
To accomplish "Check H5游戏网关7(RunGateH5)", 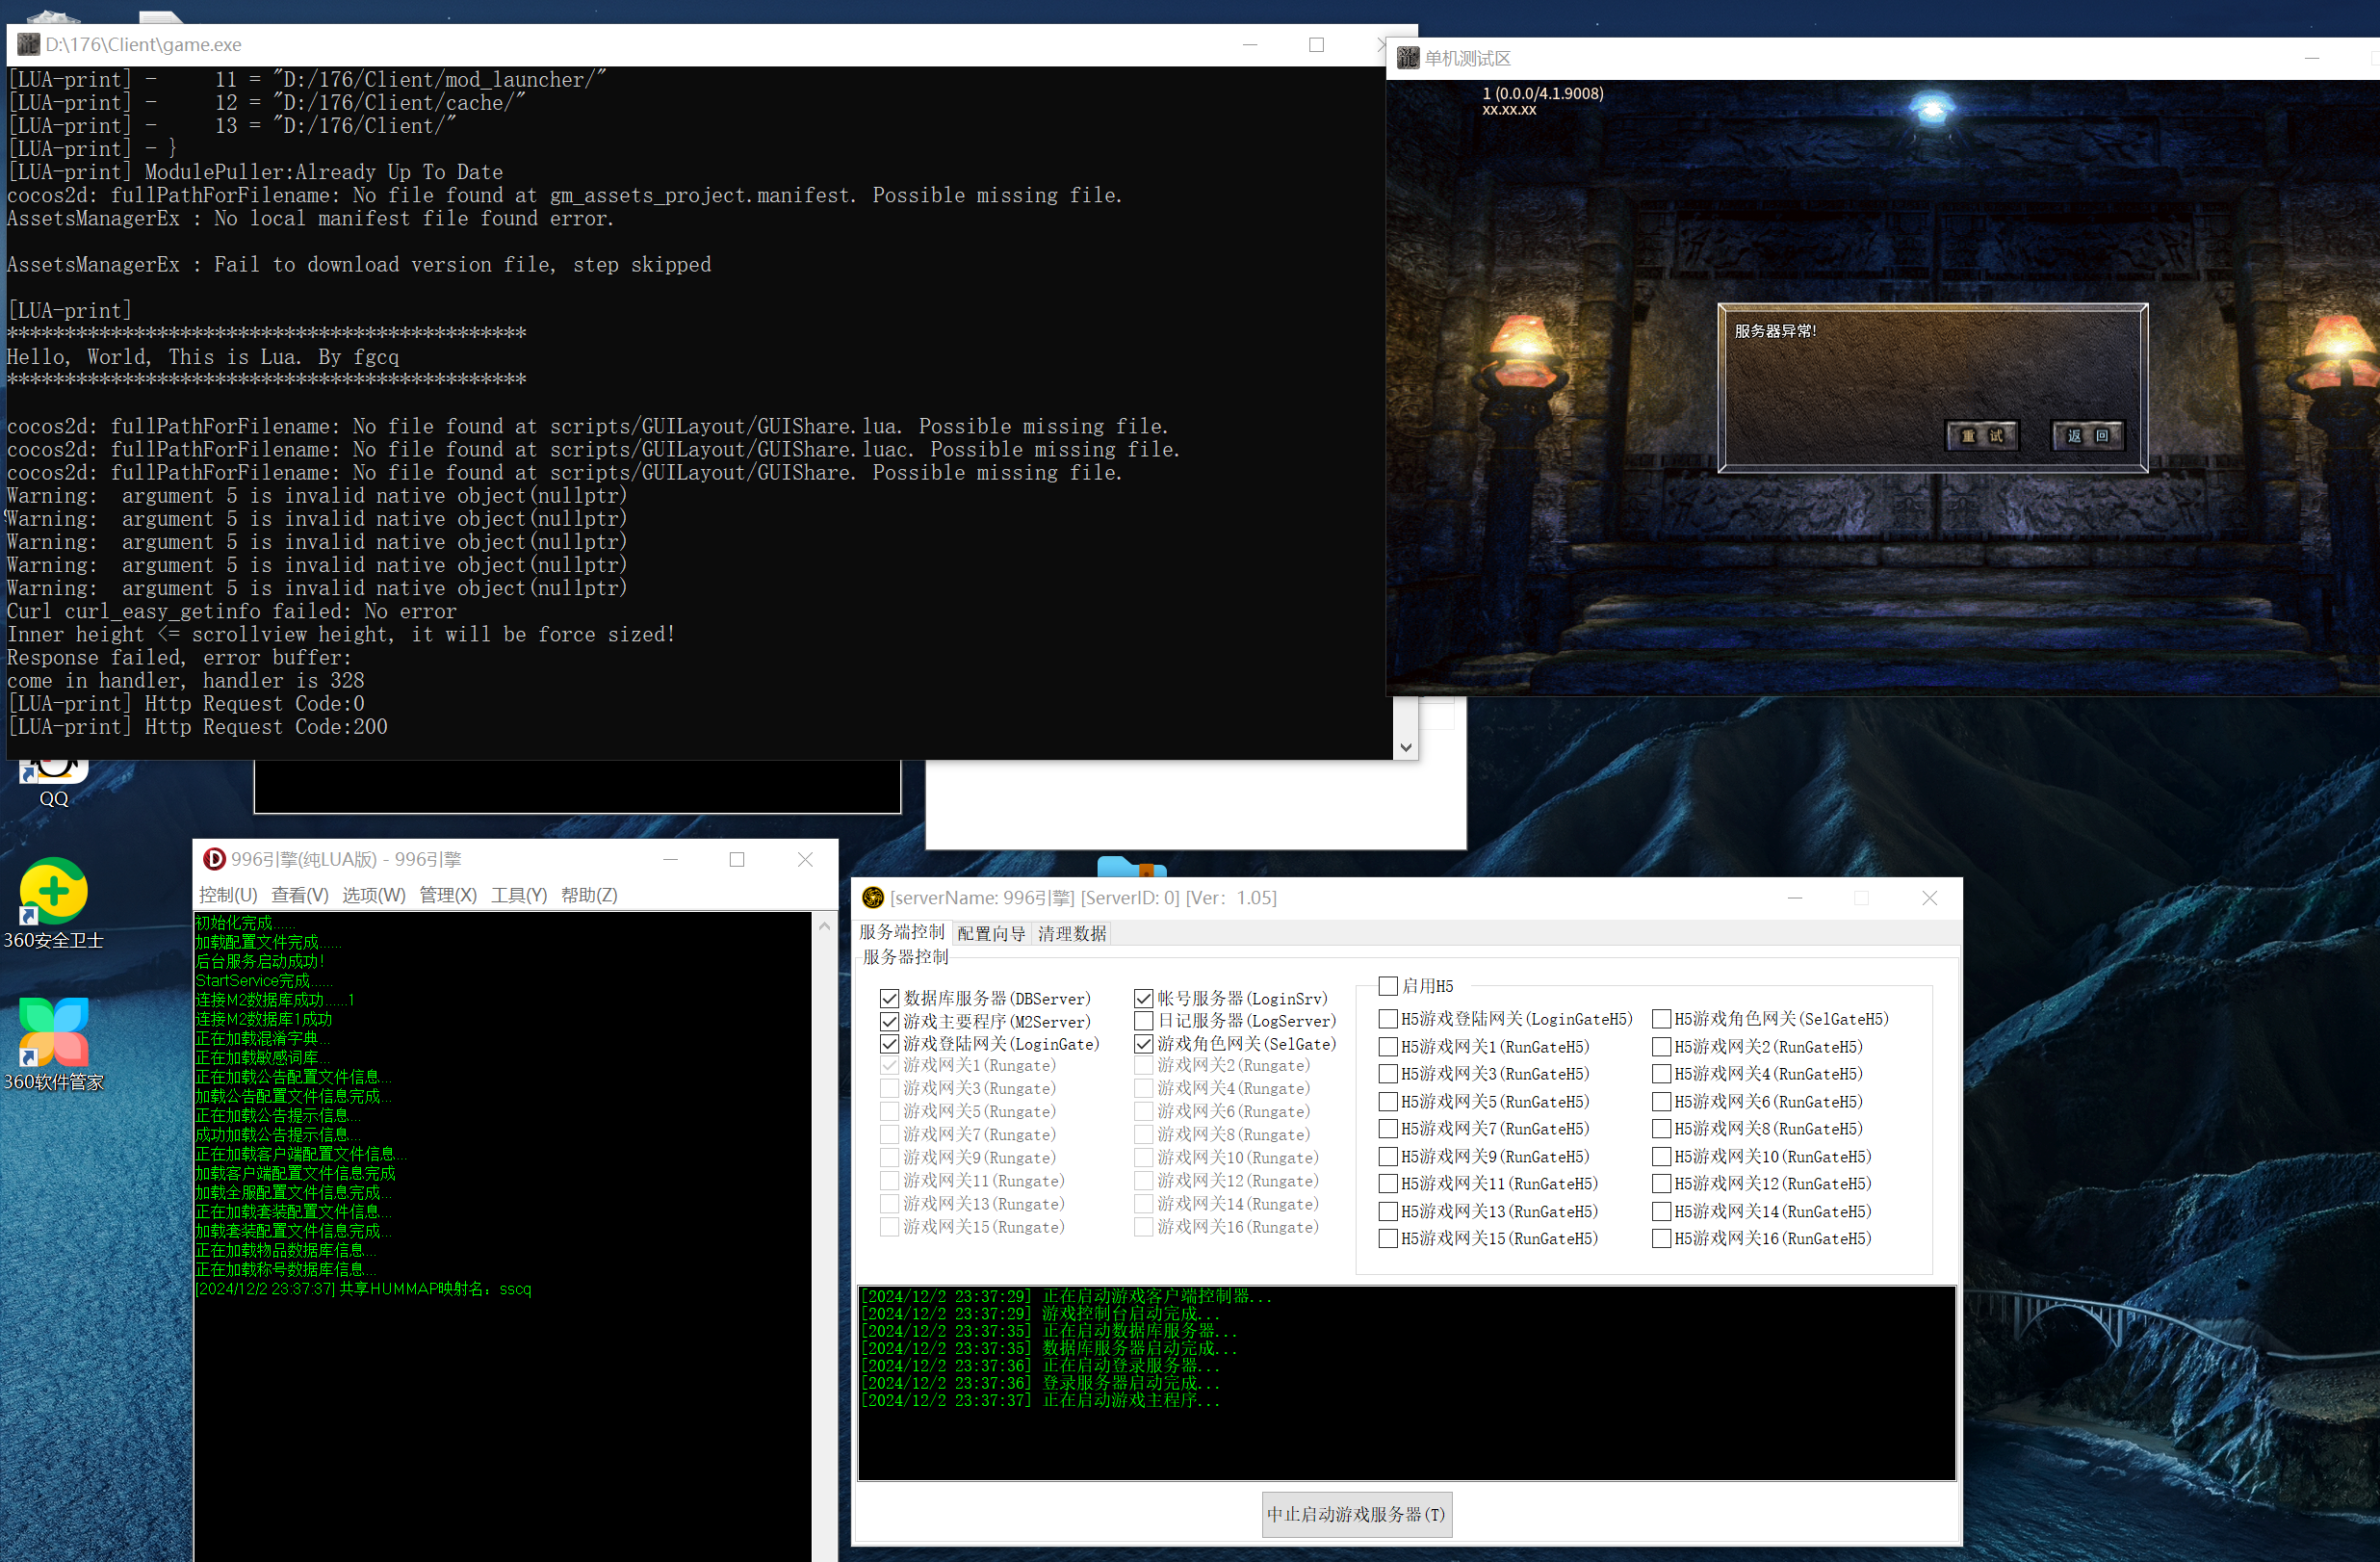I will pyautogui.click(x=1387, y=1128).
